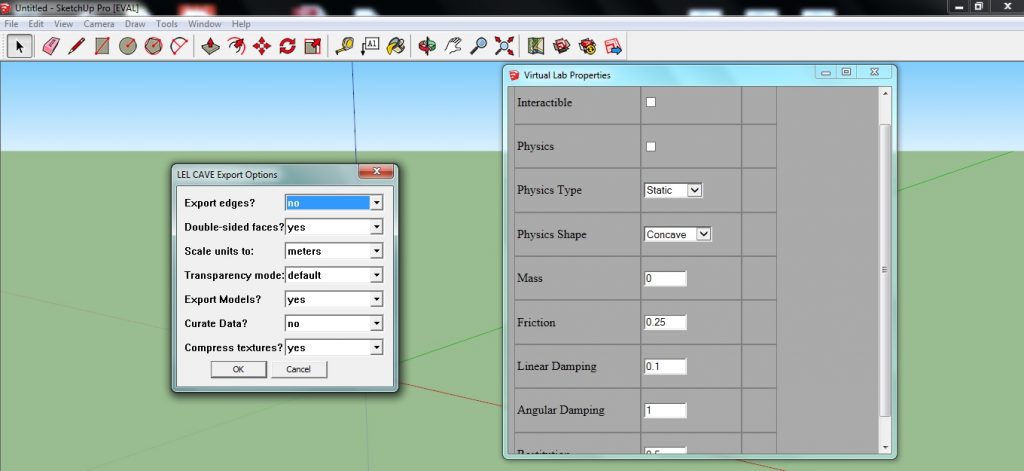The height and width of the screenshot is (471, 1024).
Task: Select the Tape Measure tool
Action: (x=344, y=46)
